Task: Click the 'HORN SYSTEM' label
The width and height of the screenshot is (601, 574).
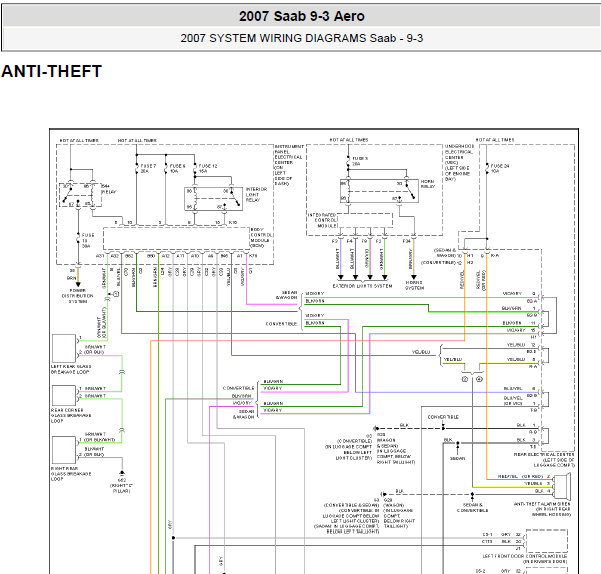Action: [414, 285]
